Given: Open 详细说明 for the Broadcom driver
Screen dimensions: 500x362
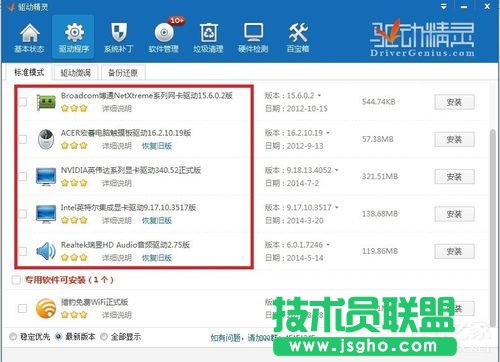Looking at the screenshot, I should point(117,108).
